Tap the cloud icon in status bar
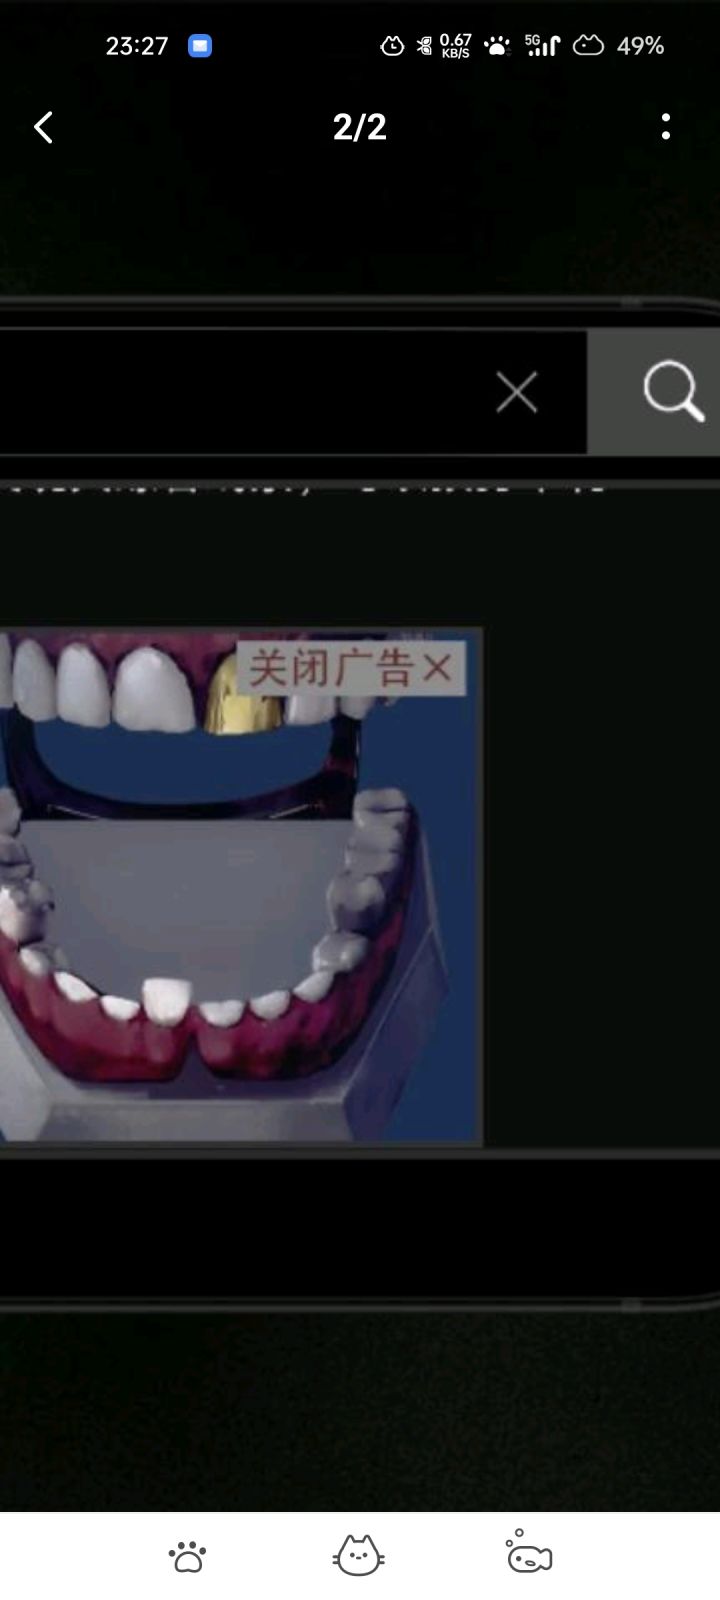 pyautogui.click(x=588, y=45)
